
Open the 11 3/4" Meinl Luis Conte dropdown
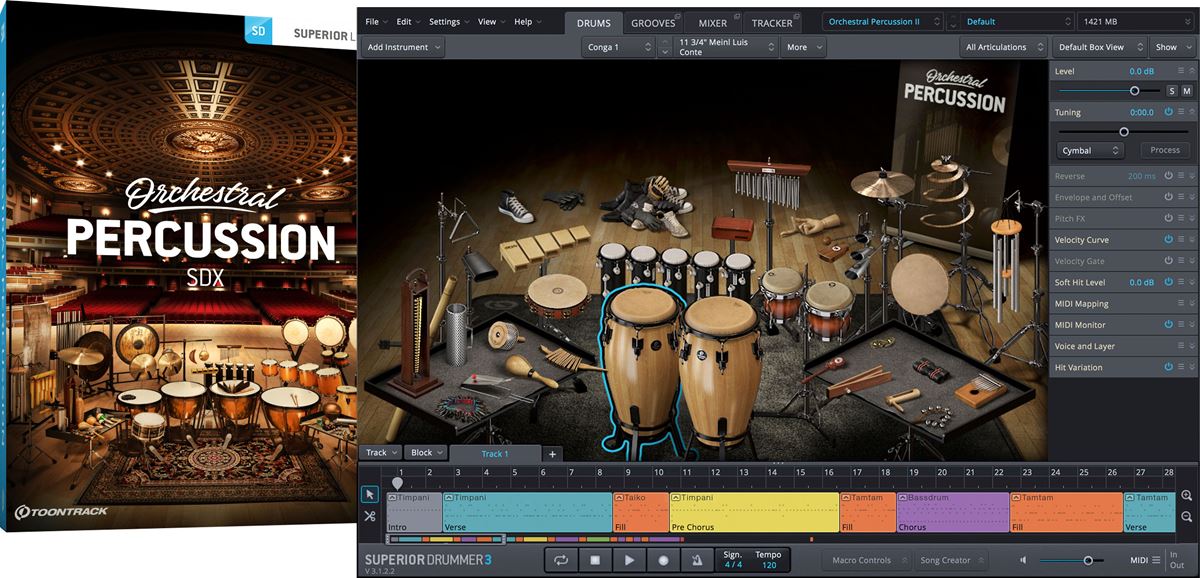coord(726,47)
